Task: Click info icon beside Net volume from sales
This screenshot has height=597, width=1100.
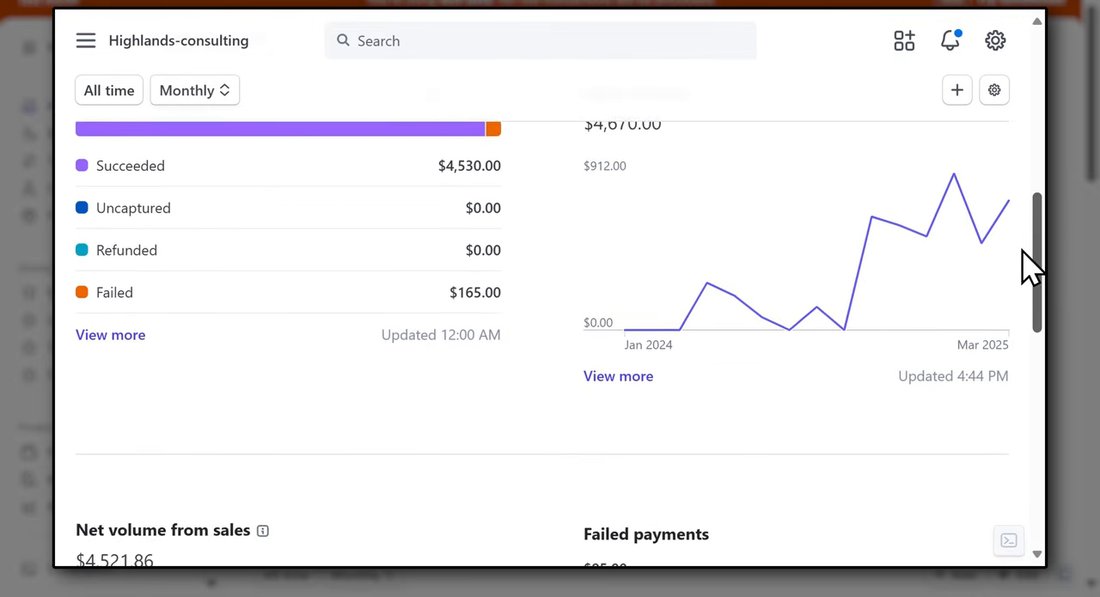Action: 262,531
